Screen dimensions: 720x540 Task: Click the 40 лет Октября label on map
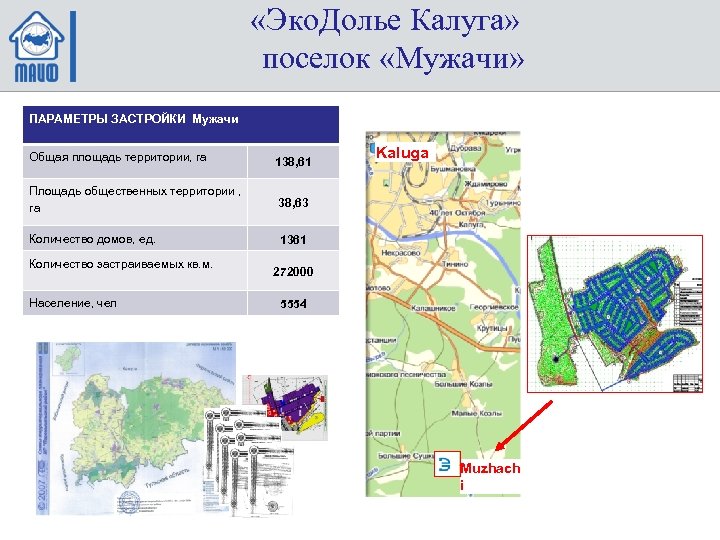point(457,213)
